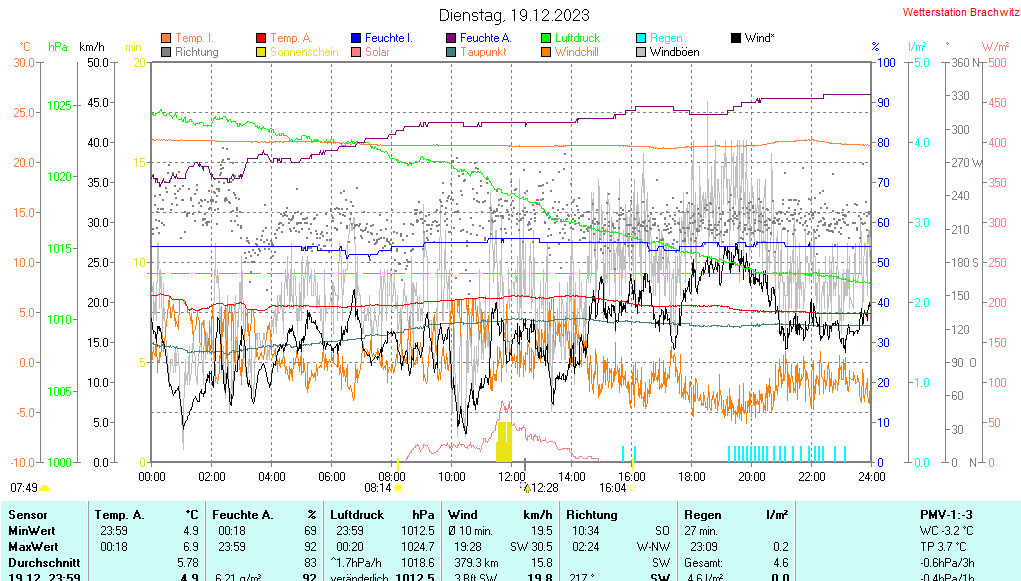Screen dimensions: 1021x581
Task: Click the teal Taupunkt legend square
Action: point(451,52)
